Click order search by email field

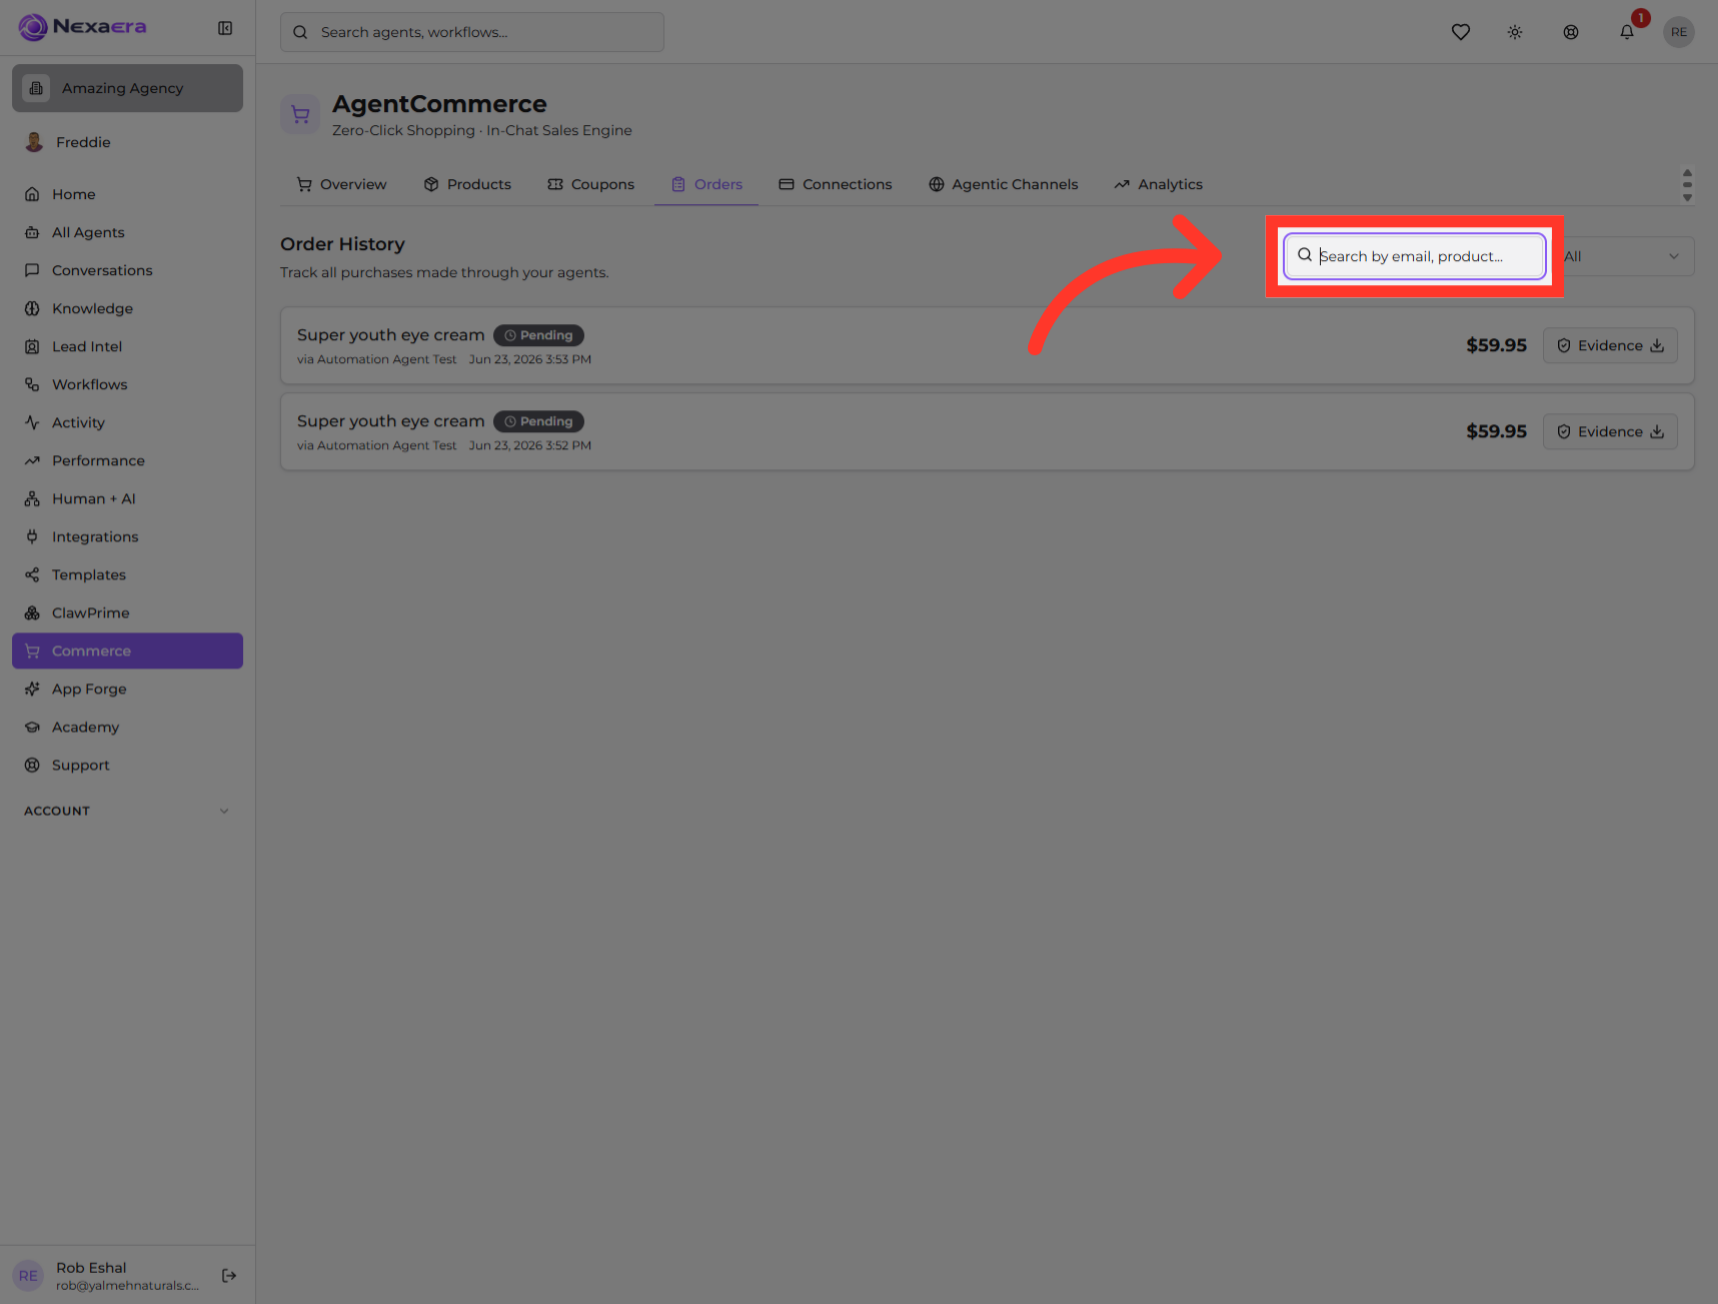point(1414,256)
